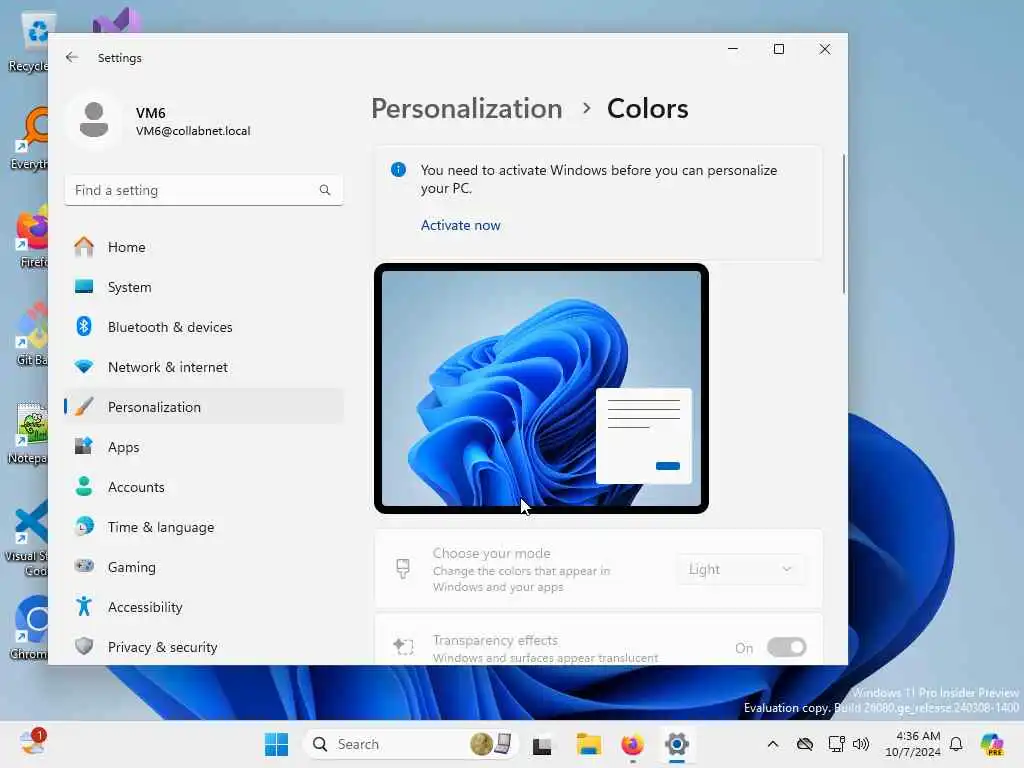Image resolution: width=1024 pixels, height=768 pixels.
Task: Click the cloud sync-off tray icon
Action: pos(805,744)
